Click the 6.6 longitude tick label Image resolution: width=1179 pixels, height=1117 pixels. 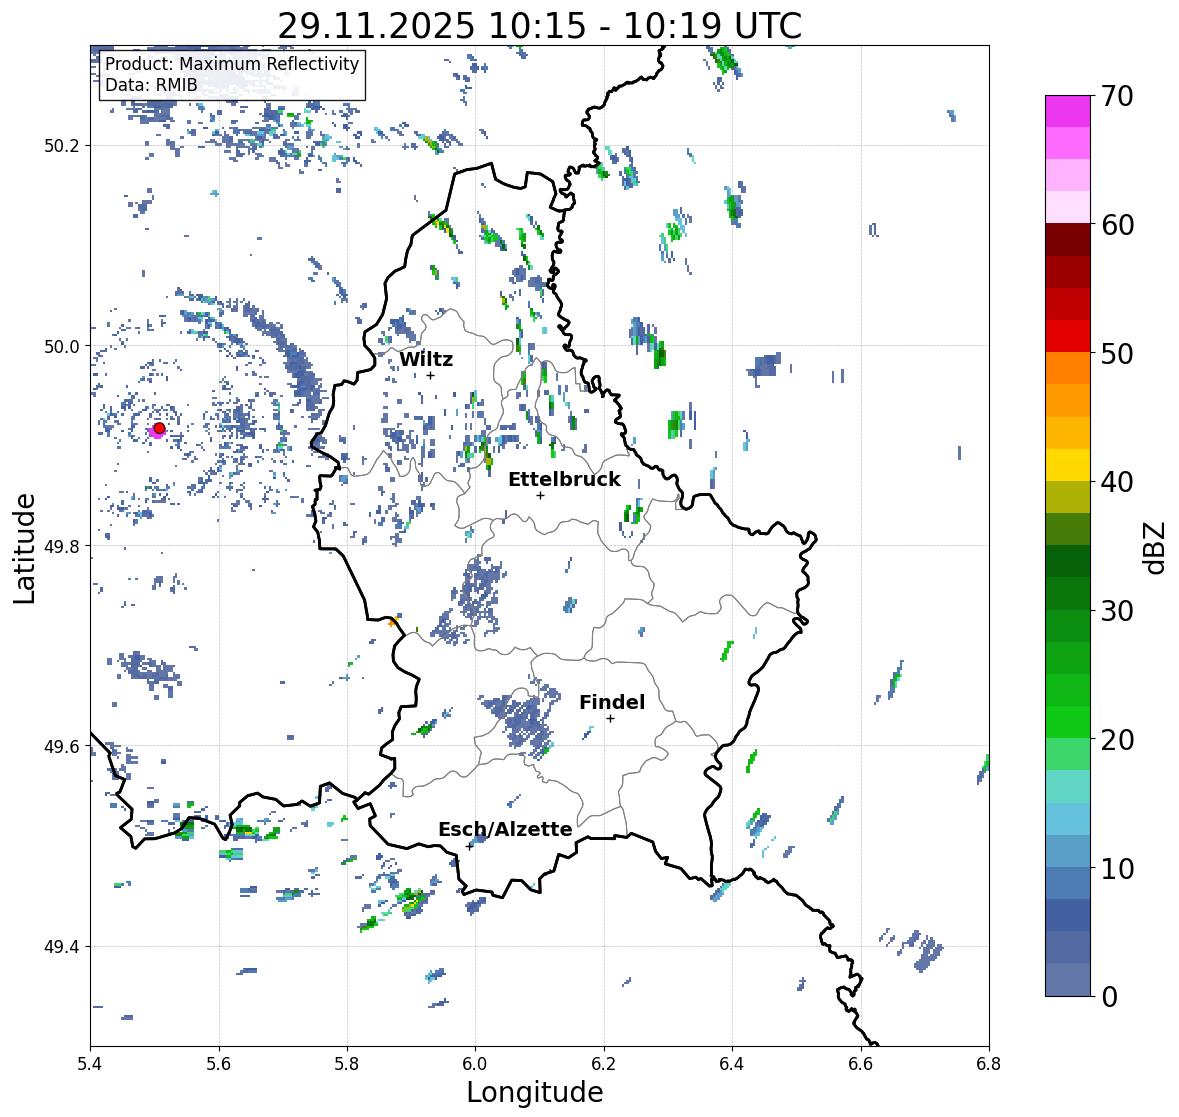861,1064
